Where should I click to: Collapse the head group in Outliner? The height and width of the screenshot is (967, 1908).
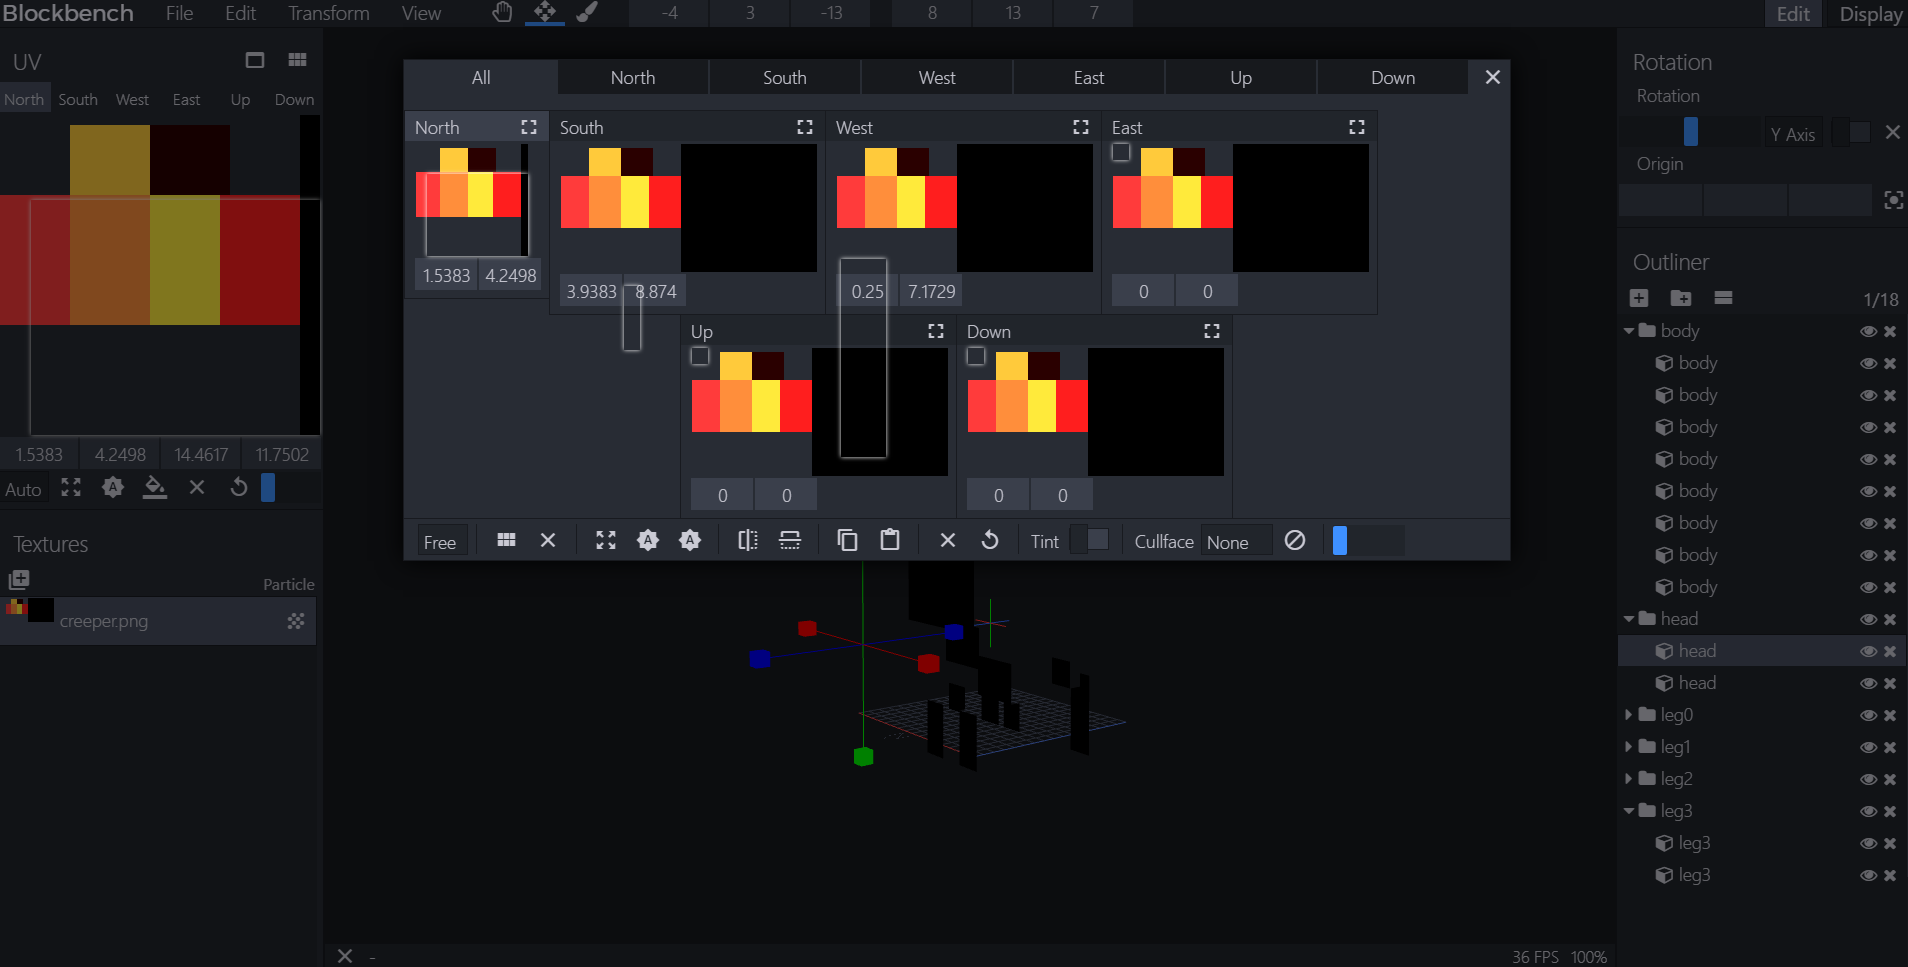pos(1629,619)
